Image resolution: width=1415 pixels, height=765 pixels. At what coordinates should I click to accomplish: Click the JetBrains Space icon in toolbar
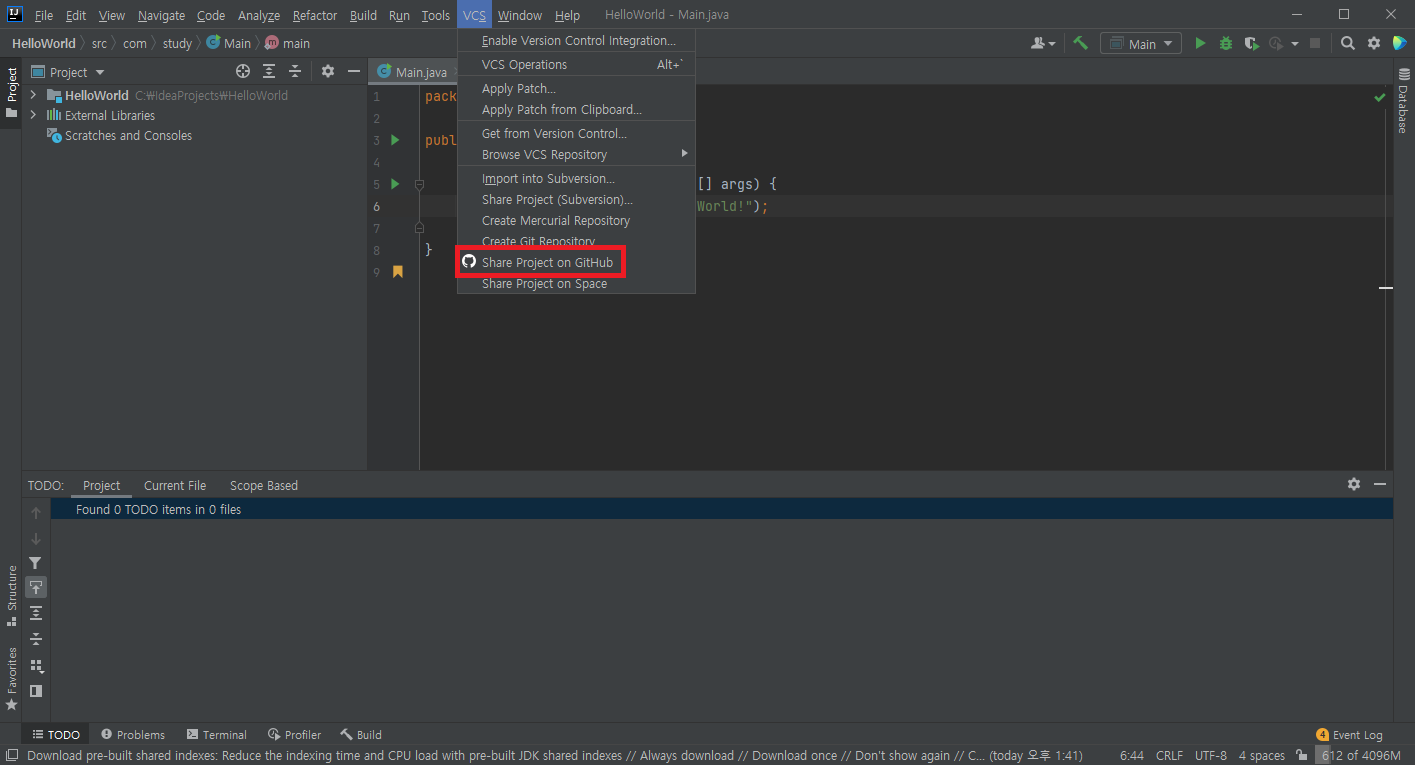1399,43
